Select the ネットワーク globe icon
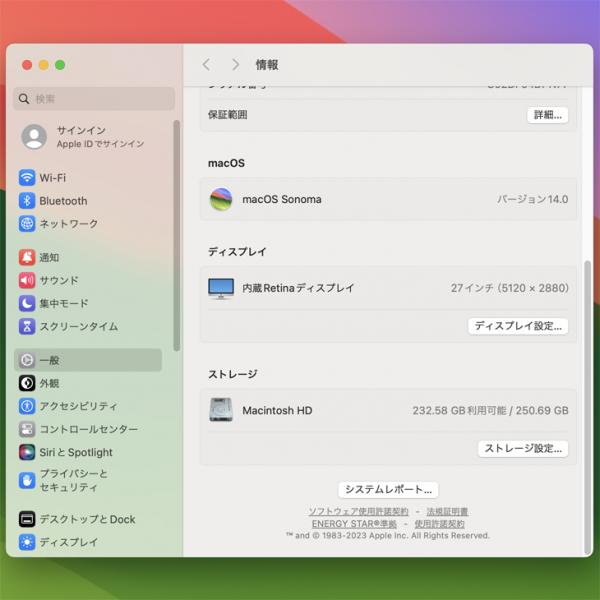The height and width of the screenshot is (600, 600). (27, 224)
